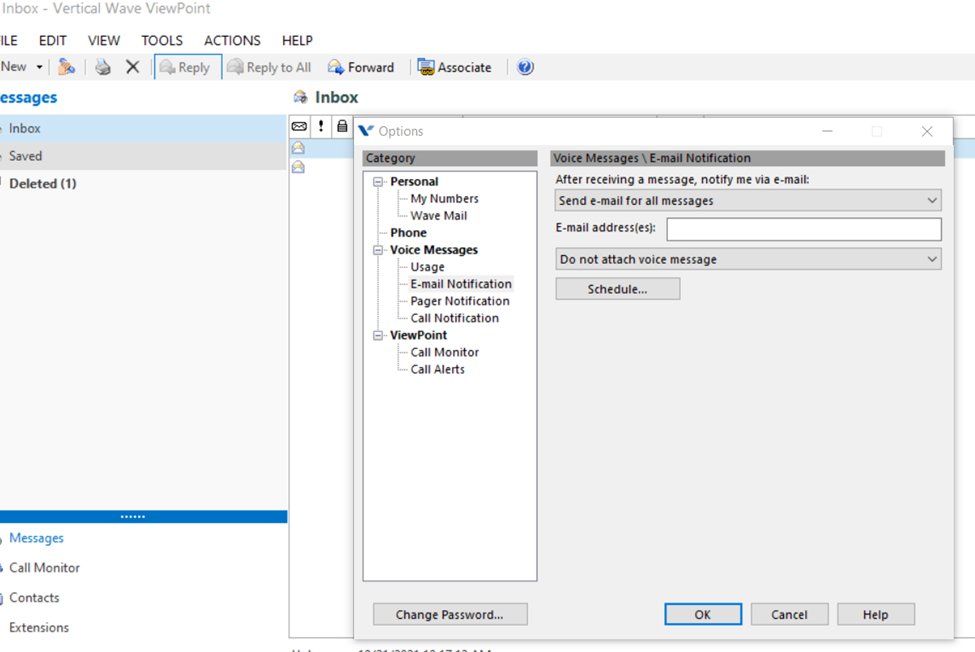Select Pager Notification in the category tree
This screenshot has height=652, width=975.
(460, 301)
